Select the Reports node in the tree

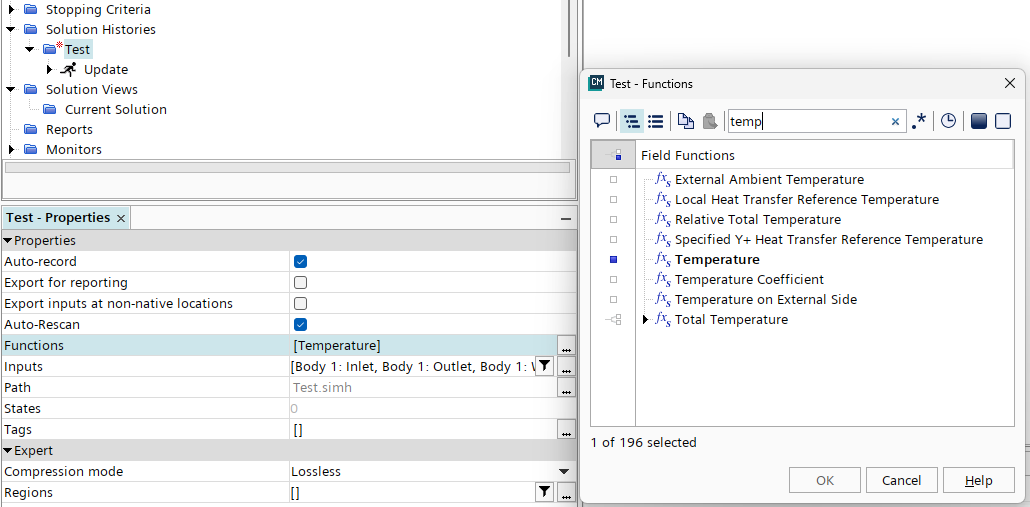pyautogui.click(x=69, y=130)
